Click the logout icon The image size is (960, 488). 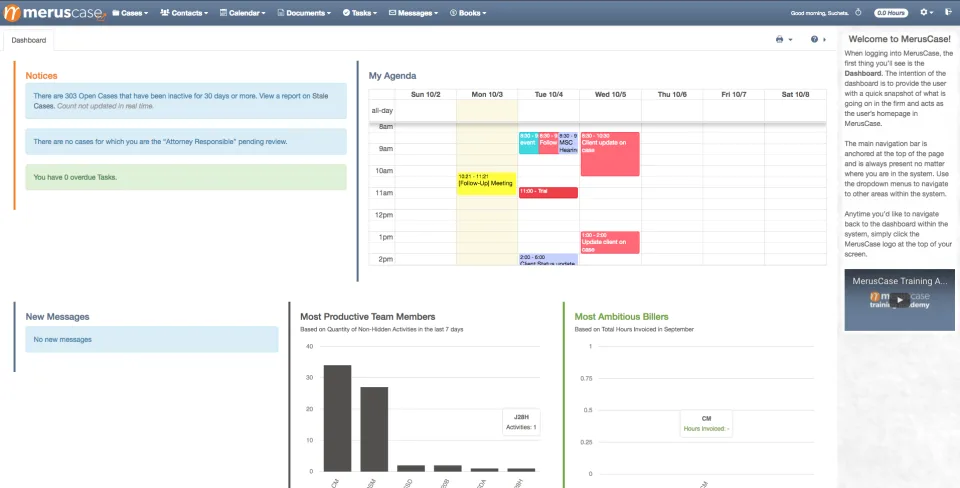[948, 12]
